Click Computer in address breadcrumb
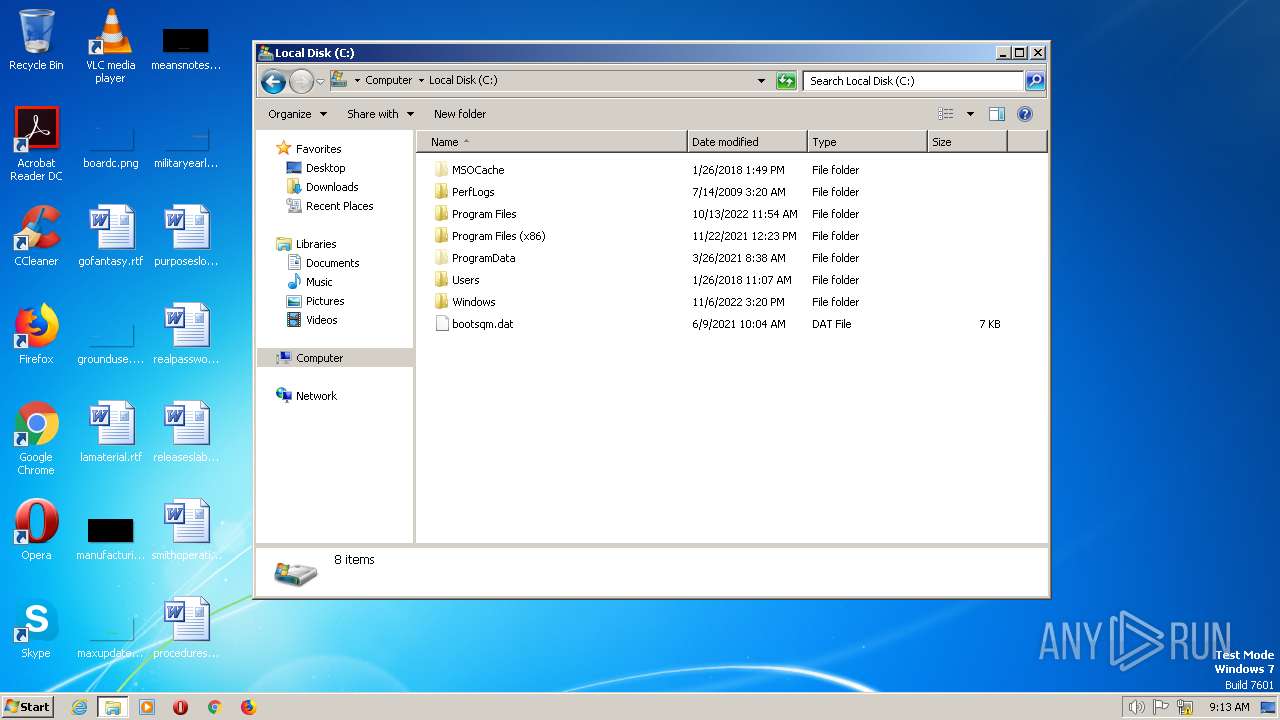This screenshot has width=1280, height=720. point(388,80)
